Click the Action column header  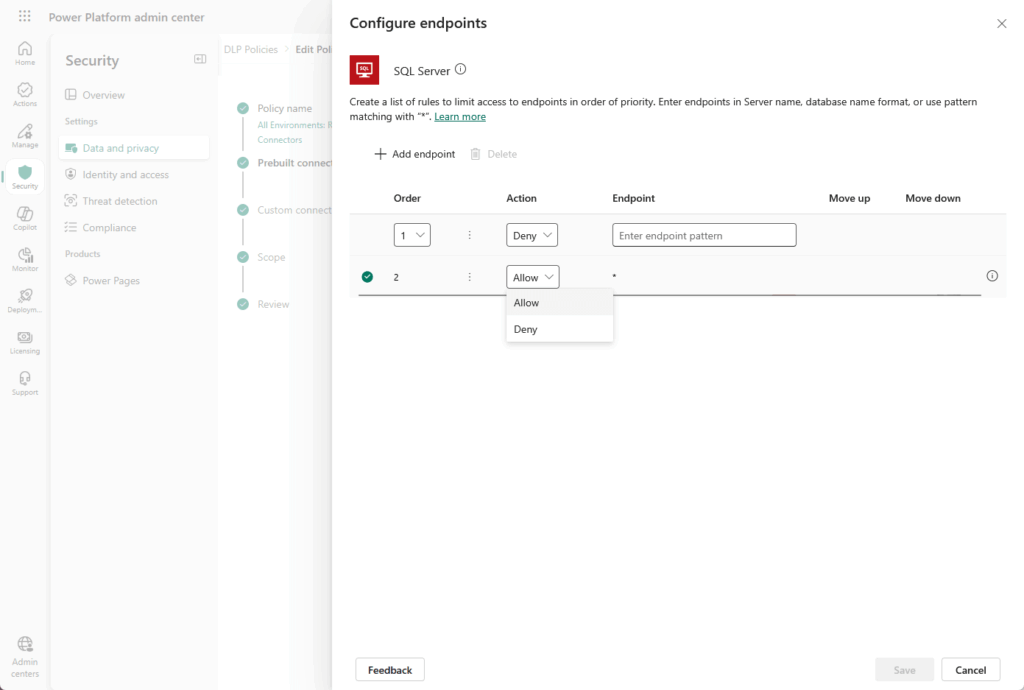coord(521,198)
